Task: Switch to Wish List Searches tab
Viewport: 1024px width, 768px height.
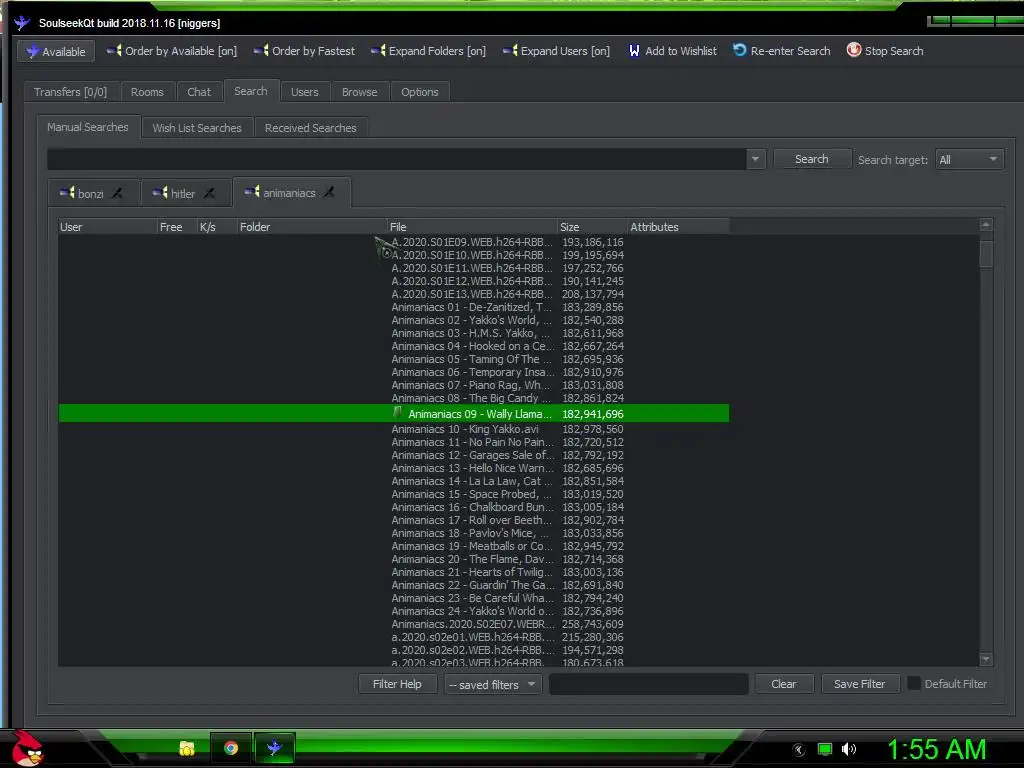Action: pyautogui.click(x=197, y=128)
